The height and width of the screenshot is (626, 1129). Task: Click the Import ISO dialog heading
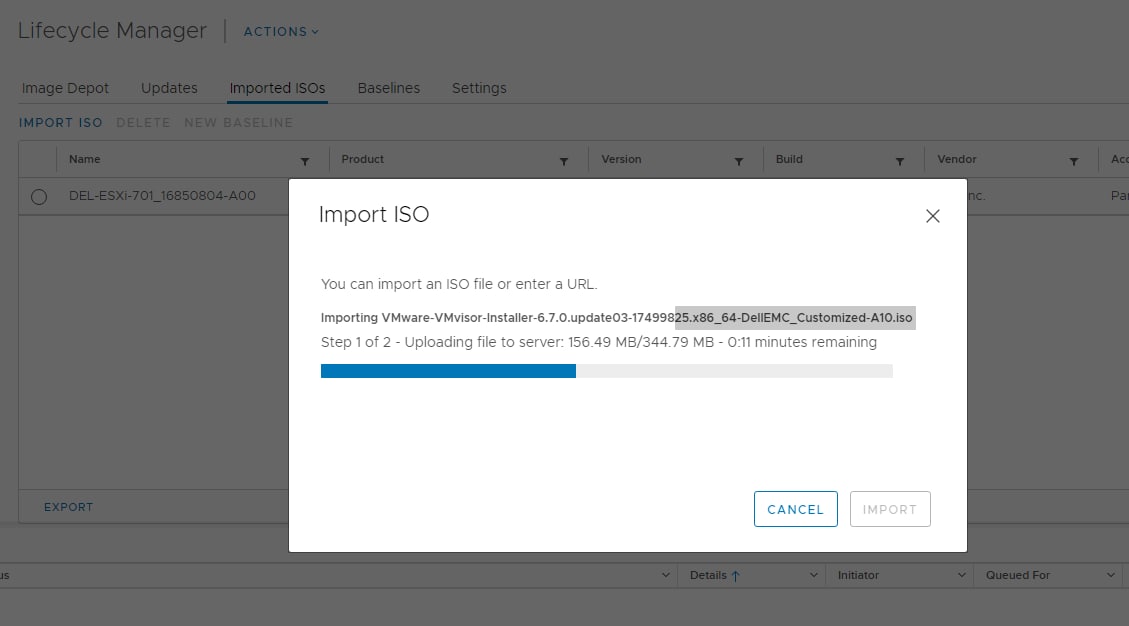pyautogui.click(x=374, y=215)
